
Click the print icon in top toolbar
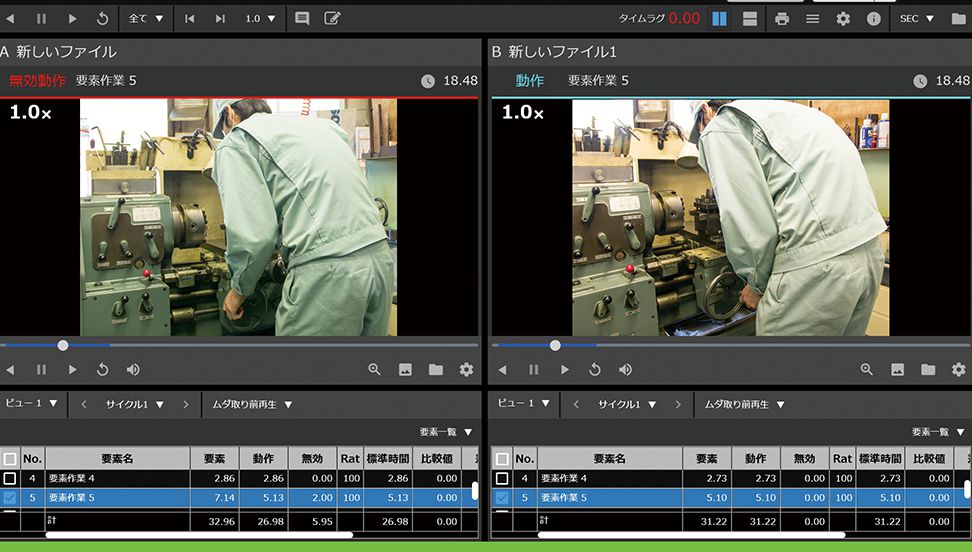[x=782, y=19]
